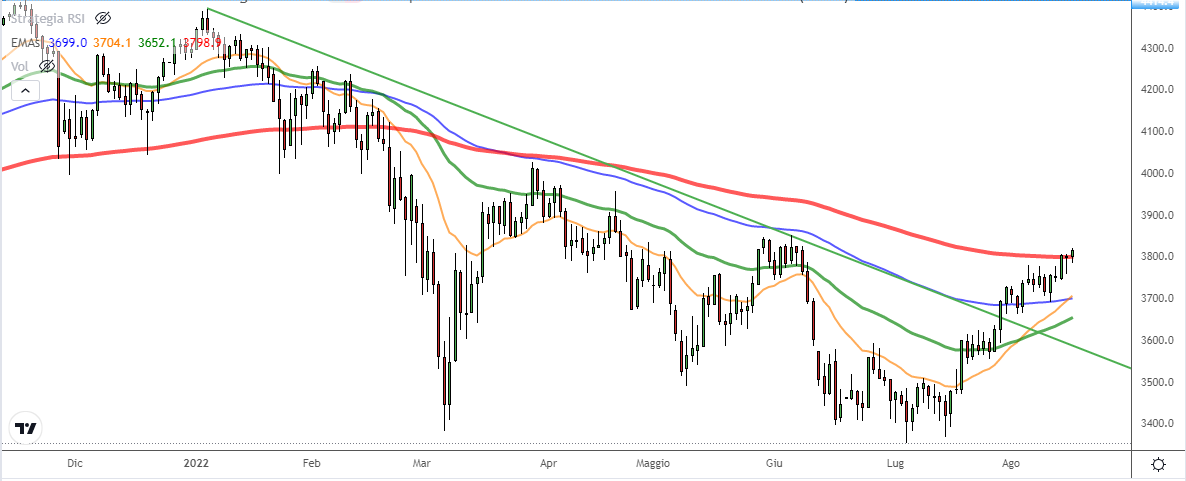
Task: Click the 2022 label on time axis
Action: (196, 464)
